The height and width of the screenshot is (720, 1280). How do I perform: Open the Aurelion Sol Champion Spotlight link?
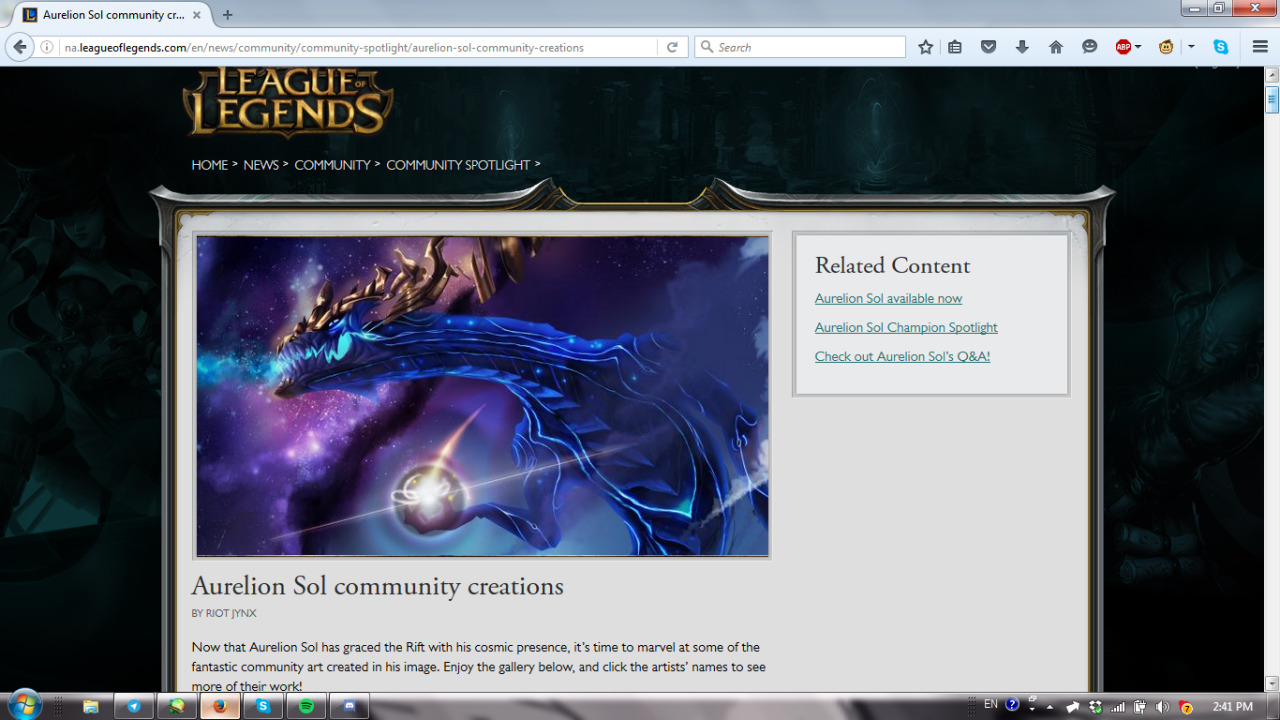[x=906, y=327]
